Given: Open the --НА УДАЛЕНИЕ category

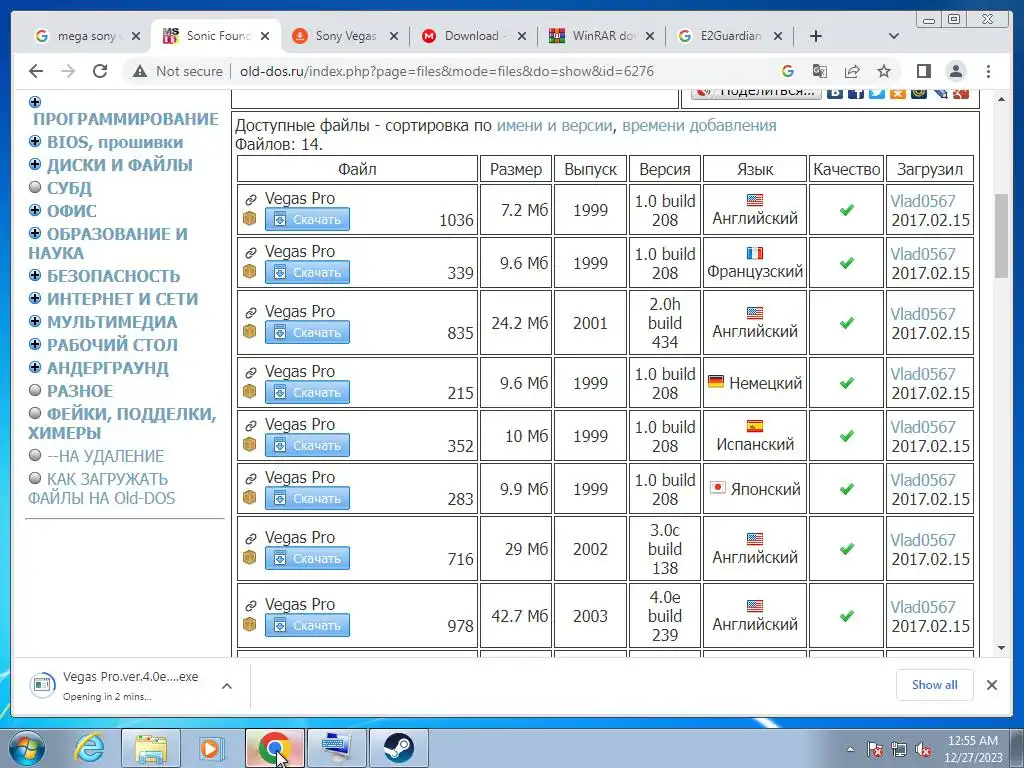Looking at the screenshot, I should tap(106, 456).
